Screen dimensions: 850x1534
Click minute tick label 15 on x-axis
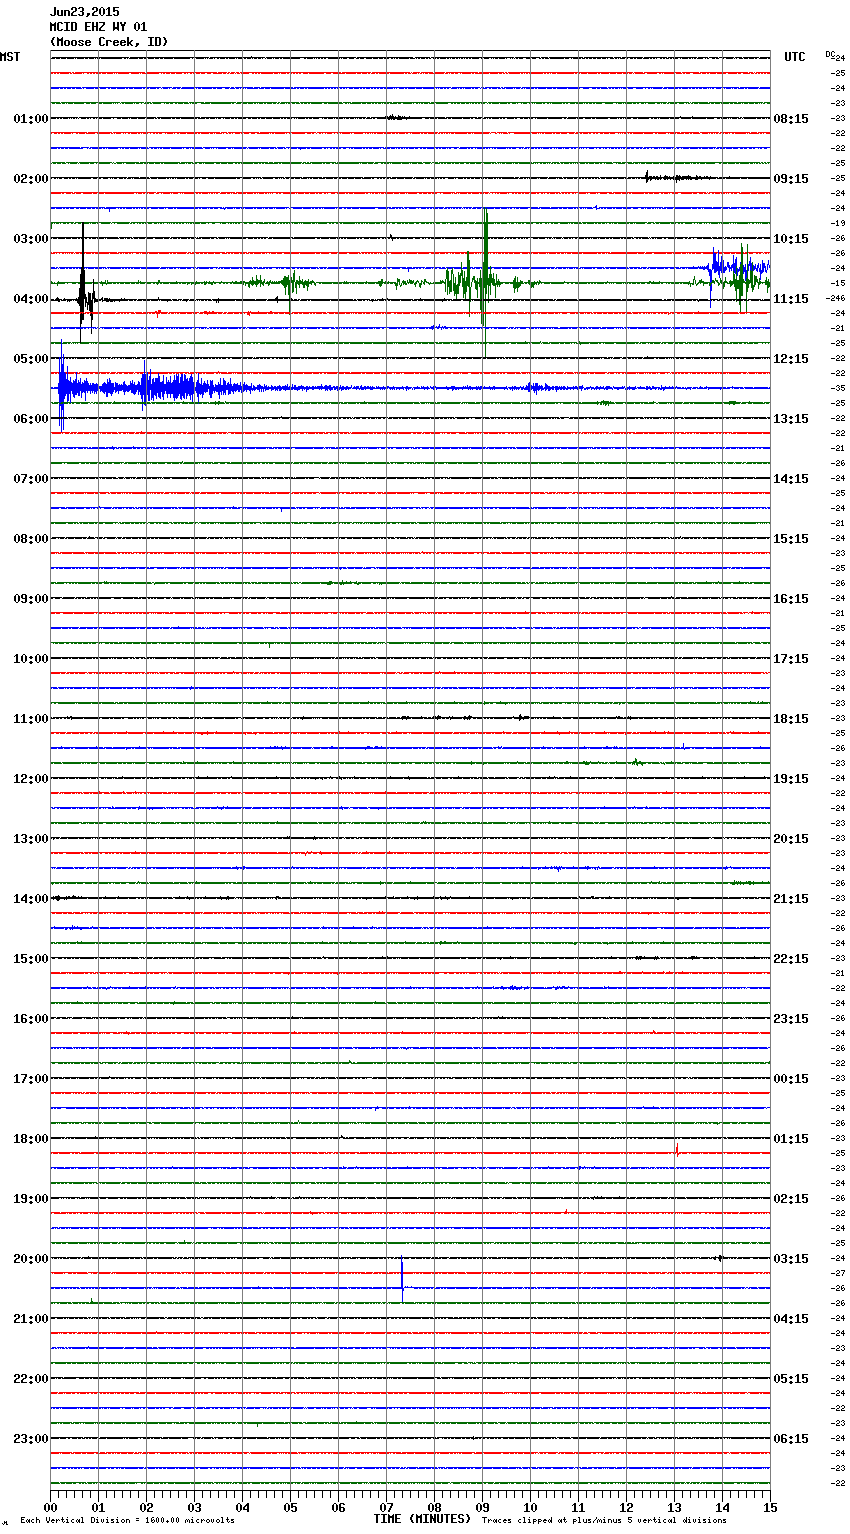click(x=770, y=1507)
